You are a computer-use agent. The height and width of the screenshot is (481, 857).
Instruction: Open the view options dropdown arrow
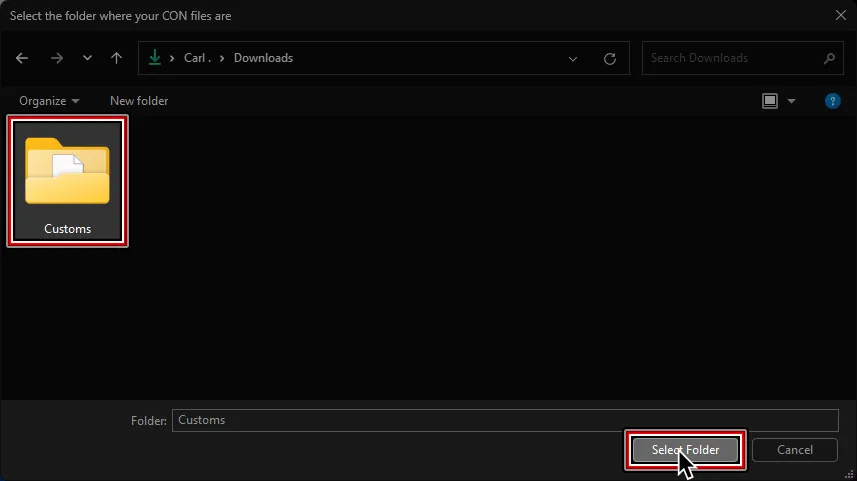pyautogui.click(x=791, y=101)
